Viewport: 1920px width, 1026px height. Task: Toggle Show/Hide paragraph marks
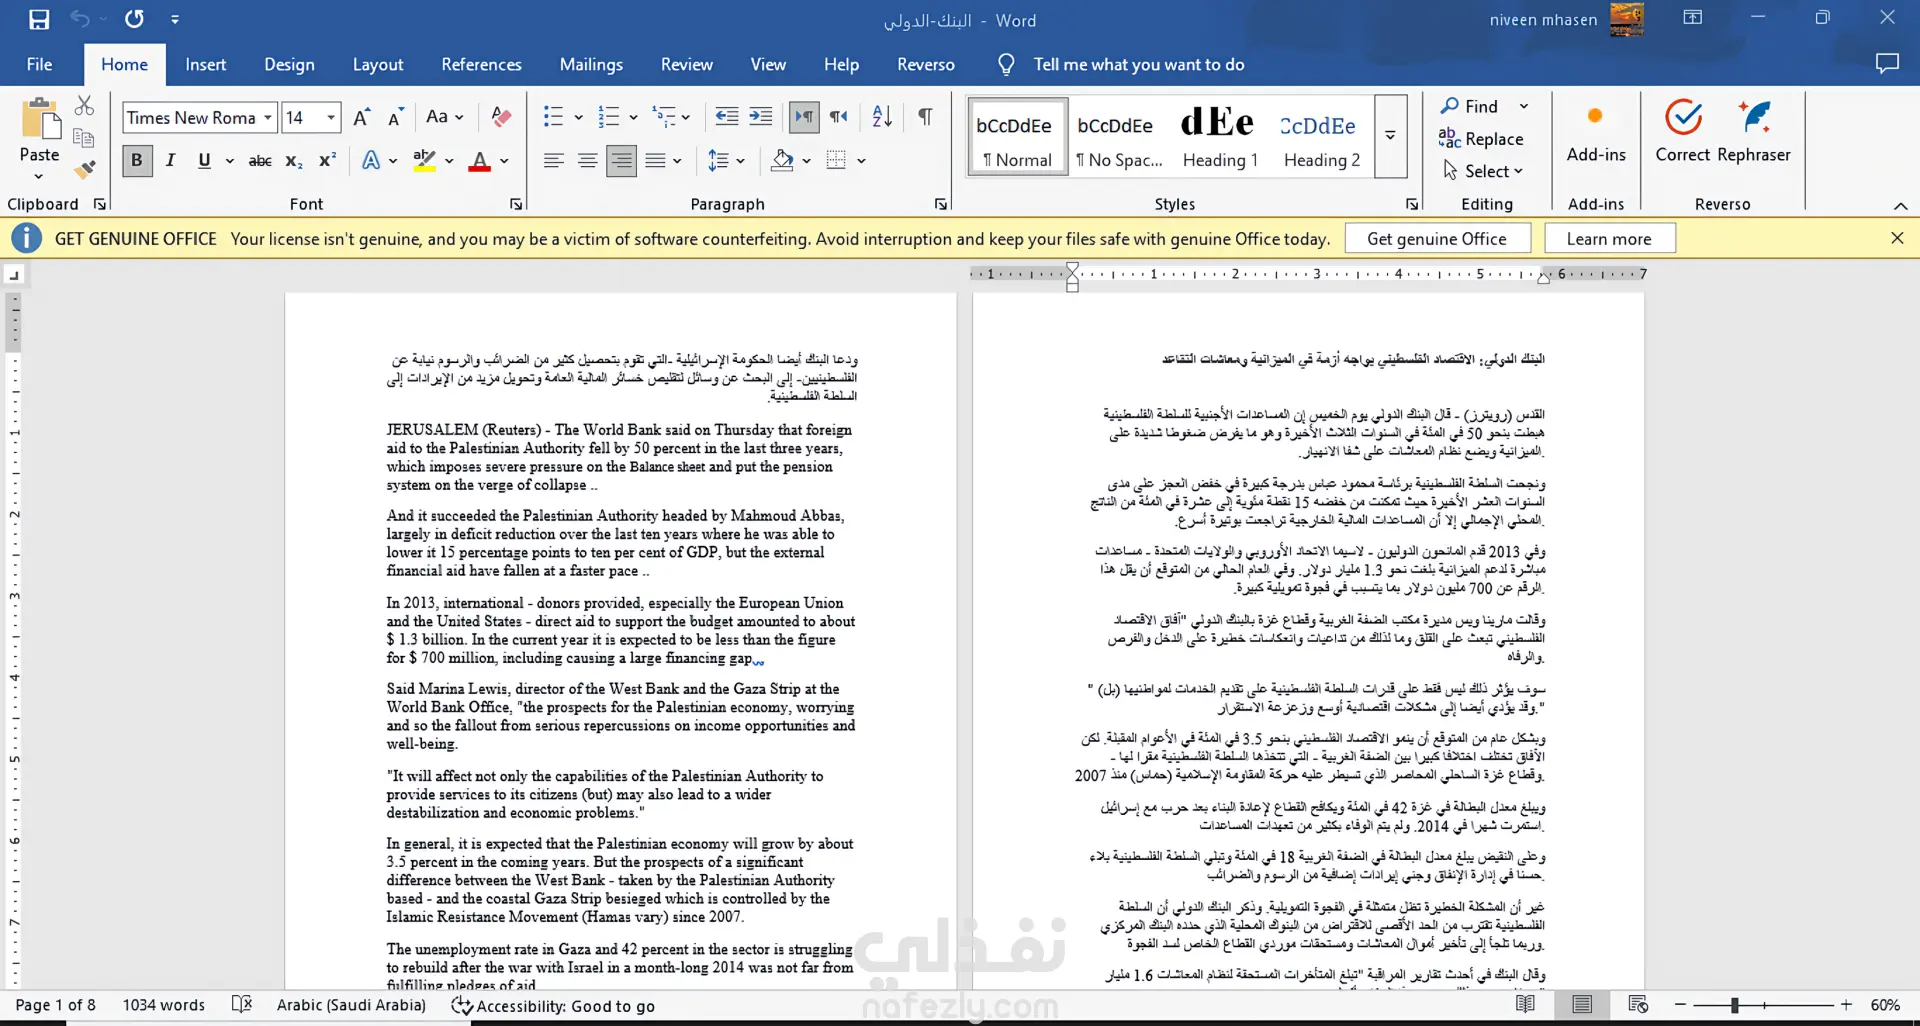(925, 117)
